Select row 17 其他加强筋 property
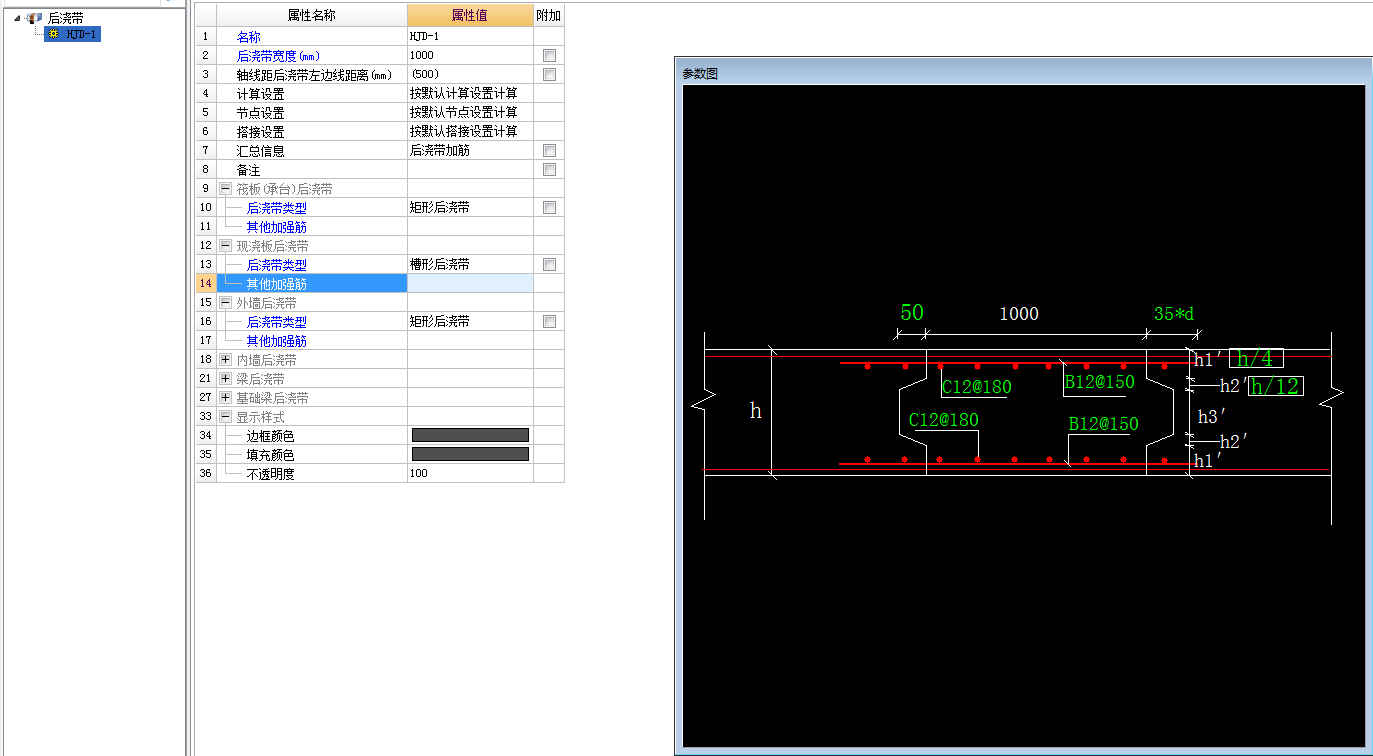This screenshot has width=1373, height=756. point(277,341)
